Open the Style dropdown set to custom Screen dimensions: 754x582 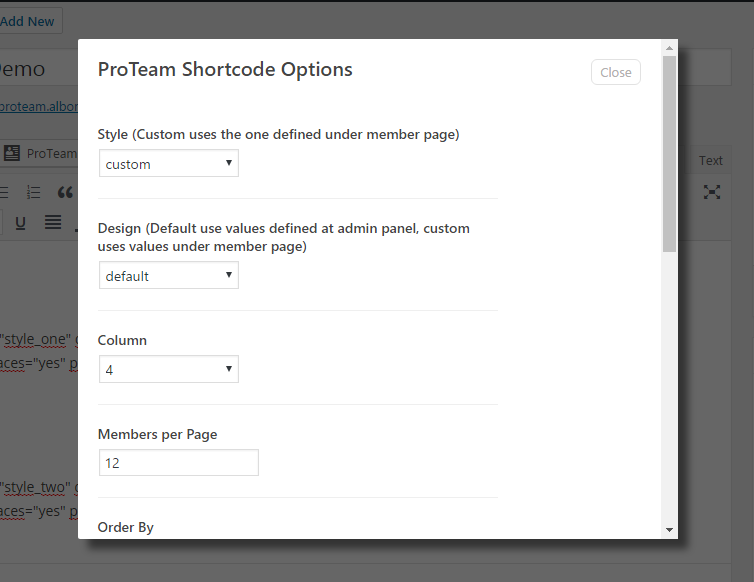[169, 163]
